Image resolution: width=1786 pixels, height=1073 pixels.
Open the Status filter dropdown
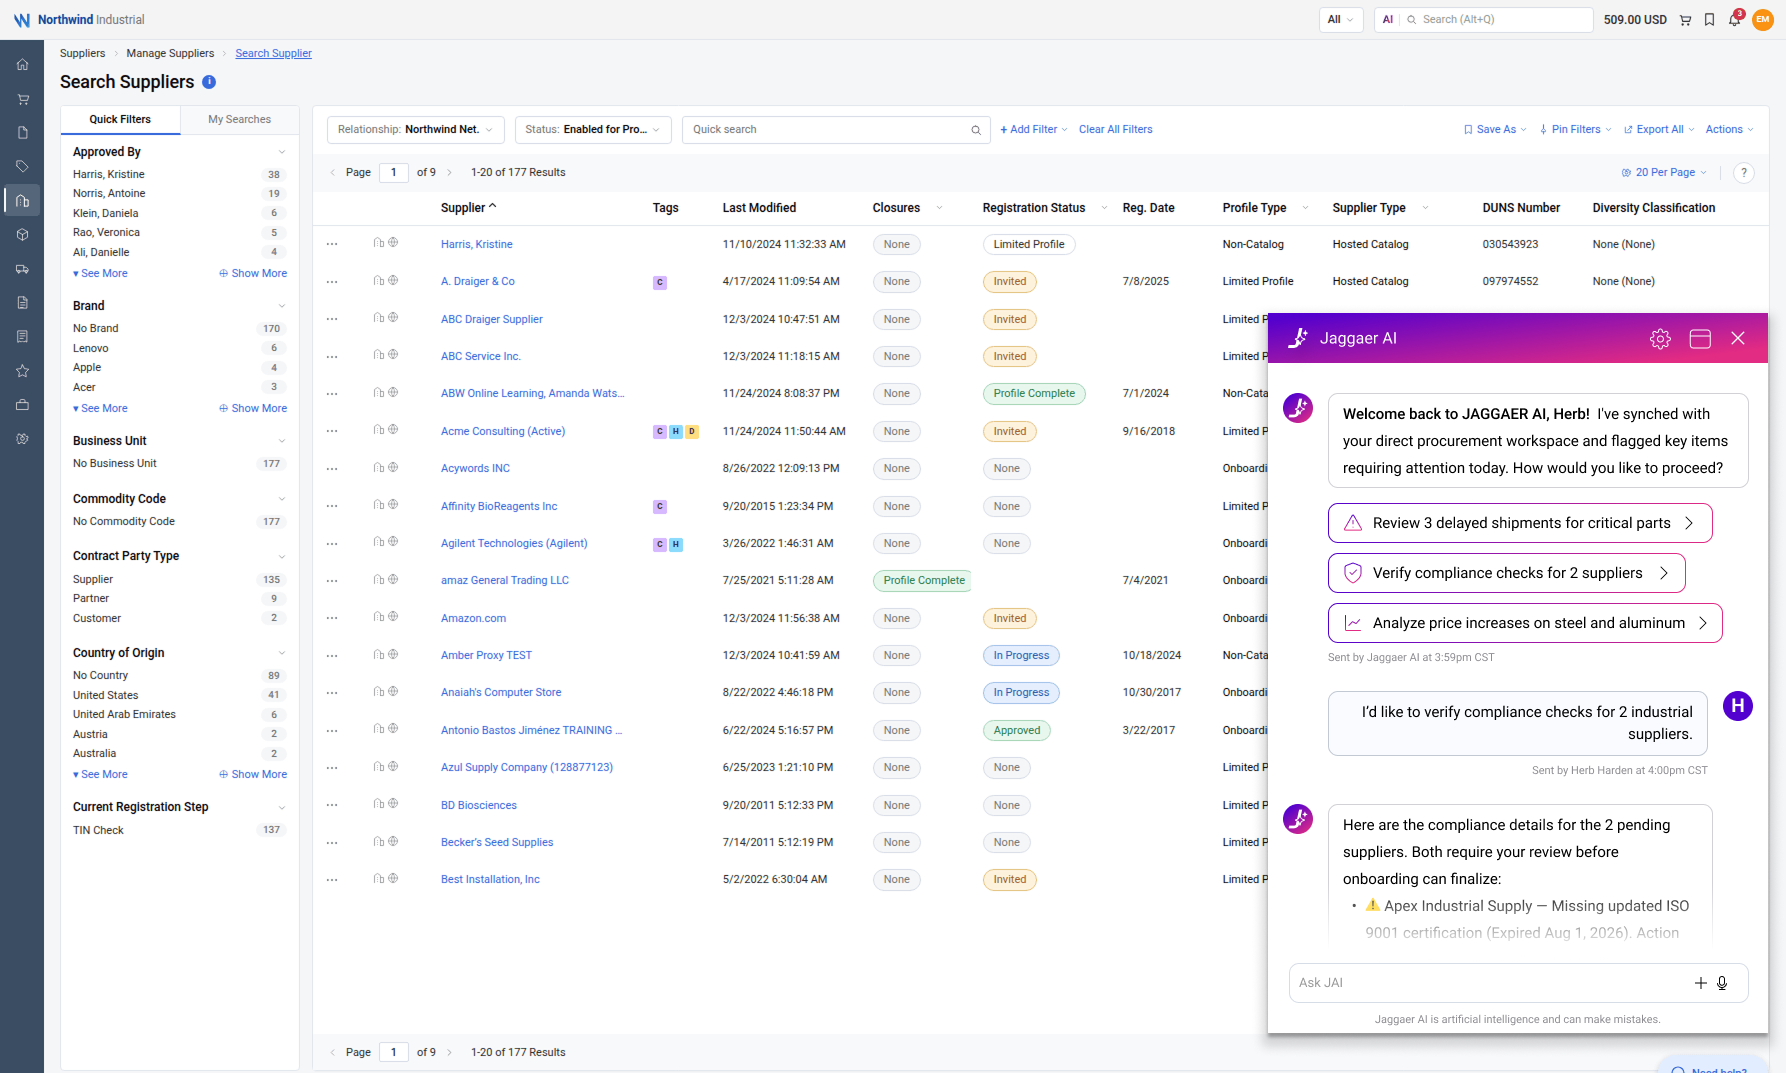[593, 130]
